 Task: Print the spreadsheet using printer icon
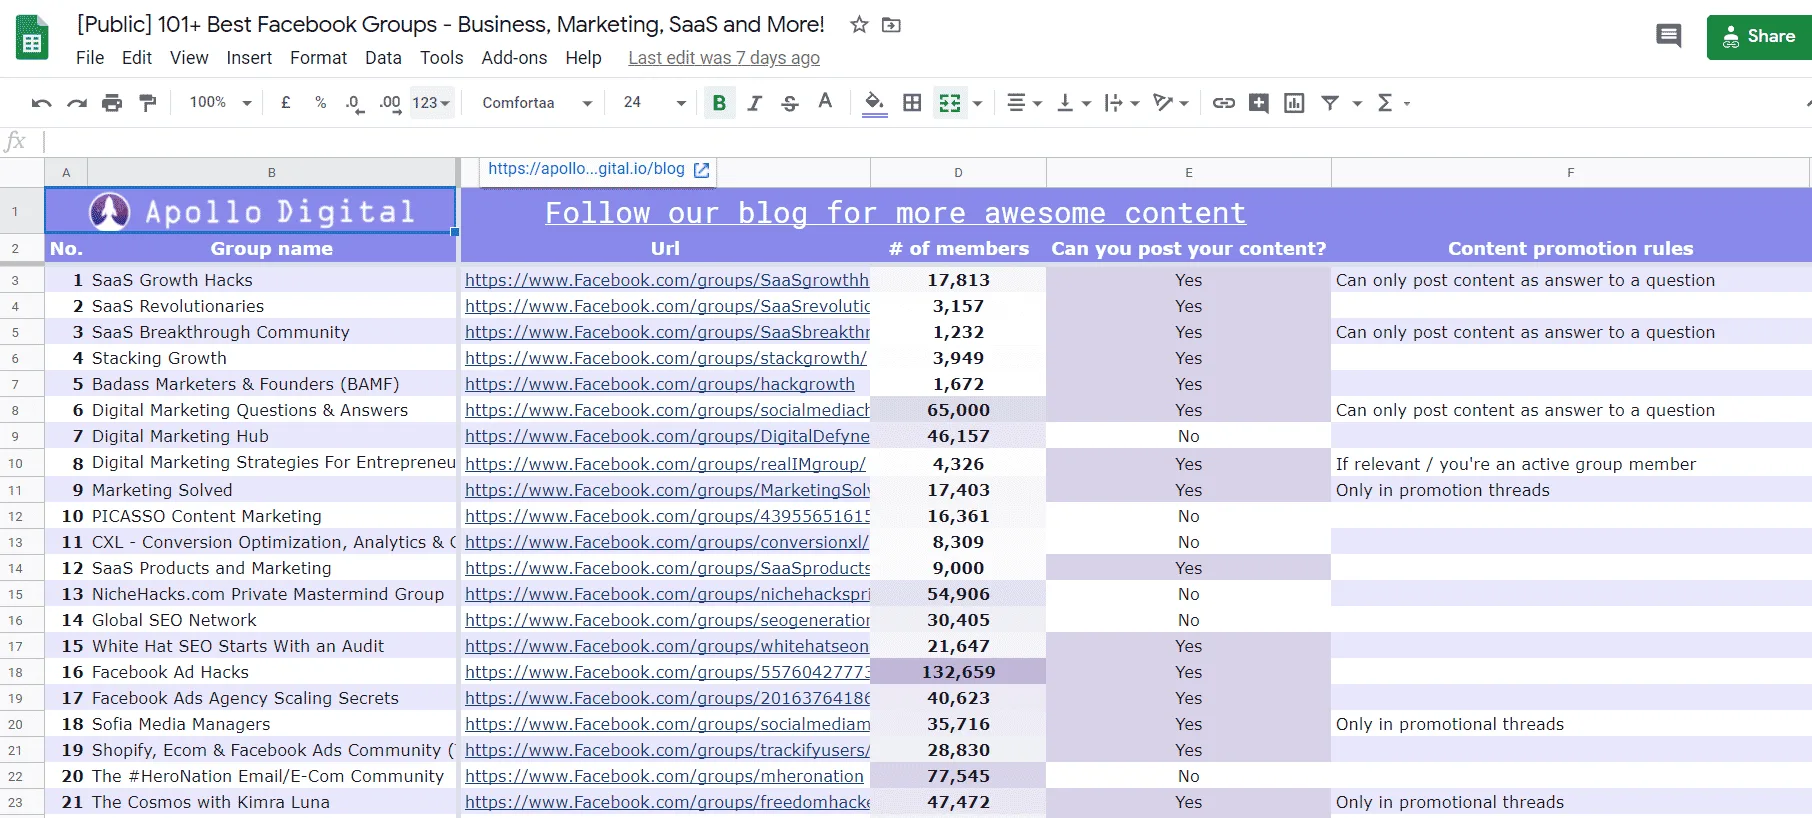pos(112,103)
